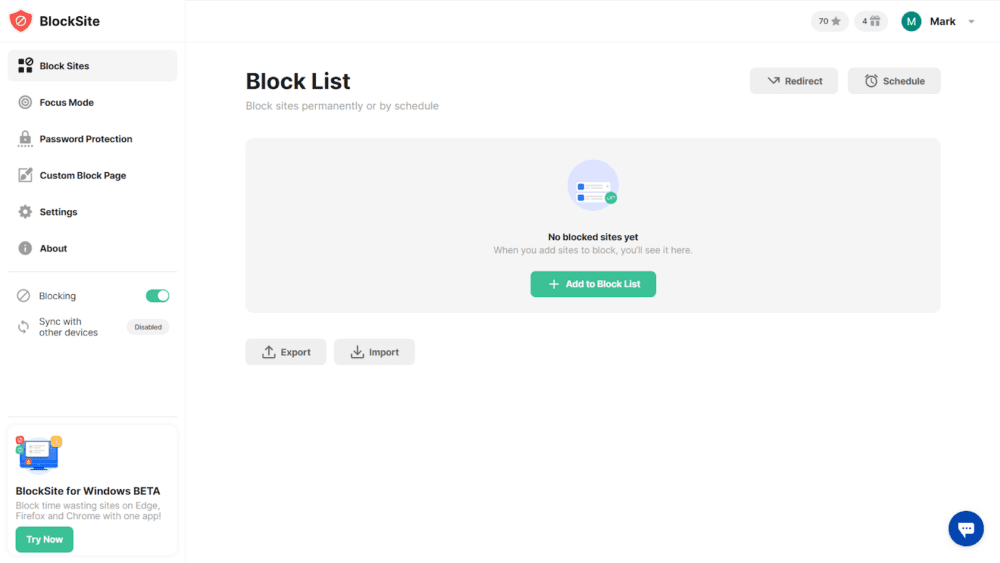Image resolution: width=1000 pixels, height=563 pixels.
Task: Click the sync arrows icon
Action: tap(24, 326)
